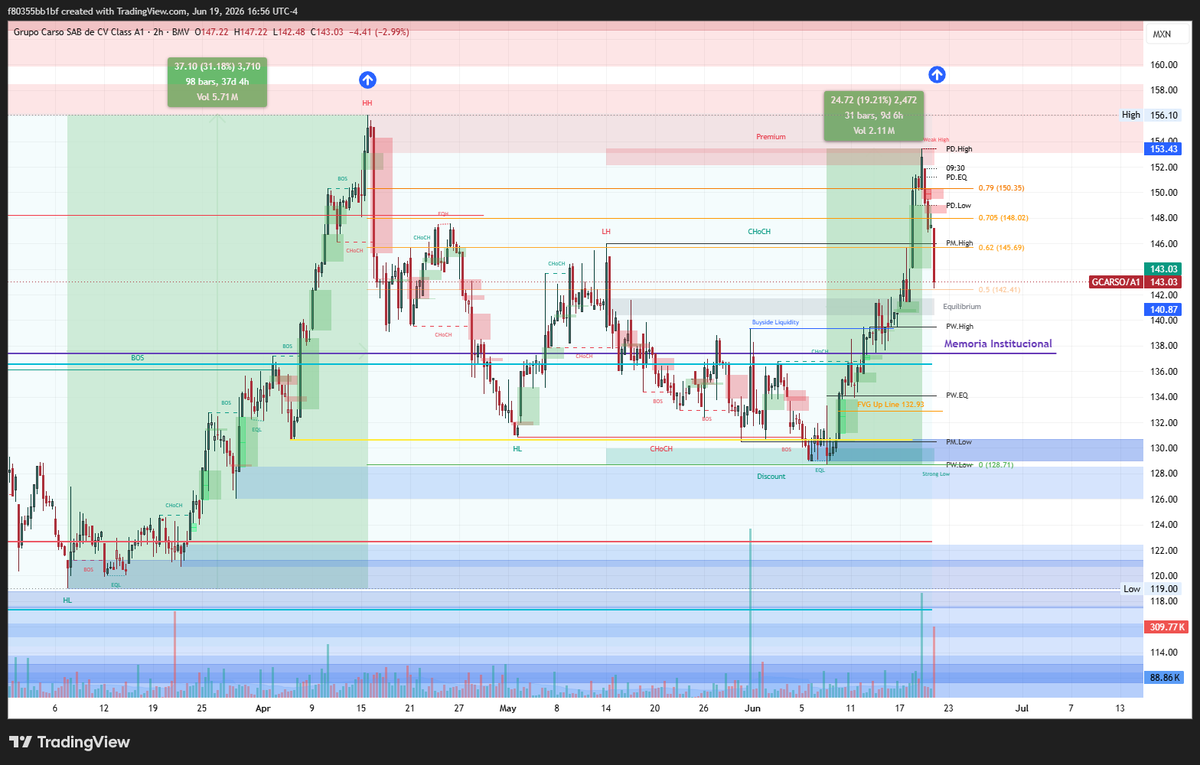This screenshot has height=765, width=1200.
Task: Click the PM.Low level label
Action: pos(958,441)
